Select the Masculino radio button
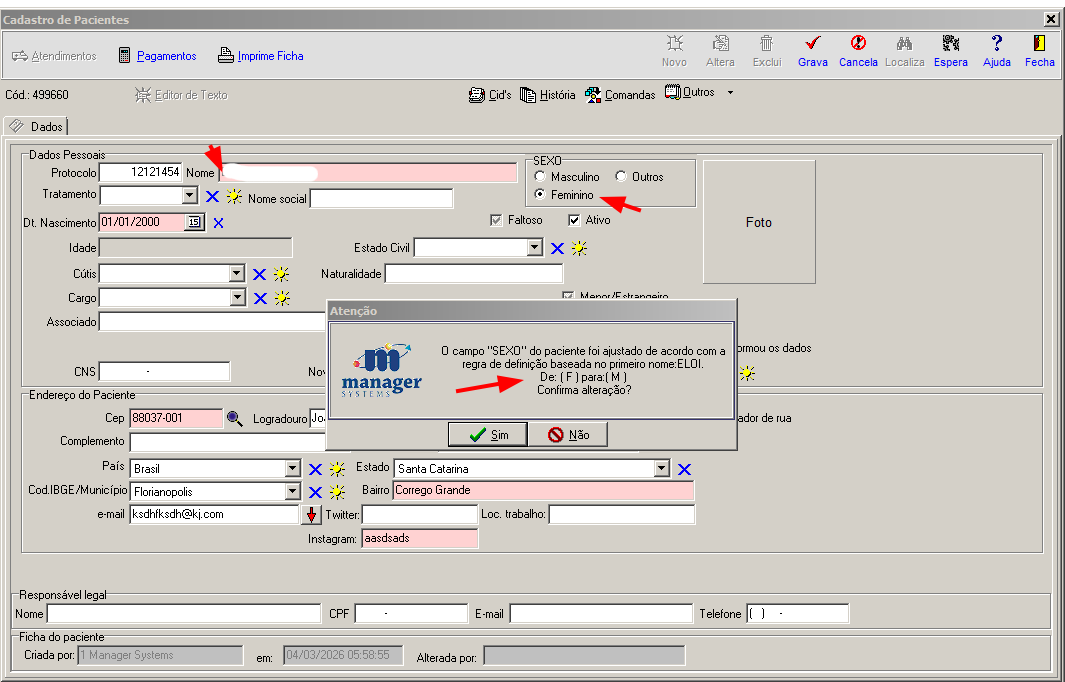 click(x=541, y=177)
